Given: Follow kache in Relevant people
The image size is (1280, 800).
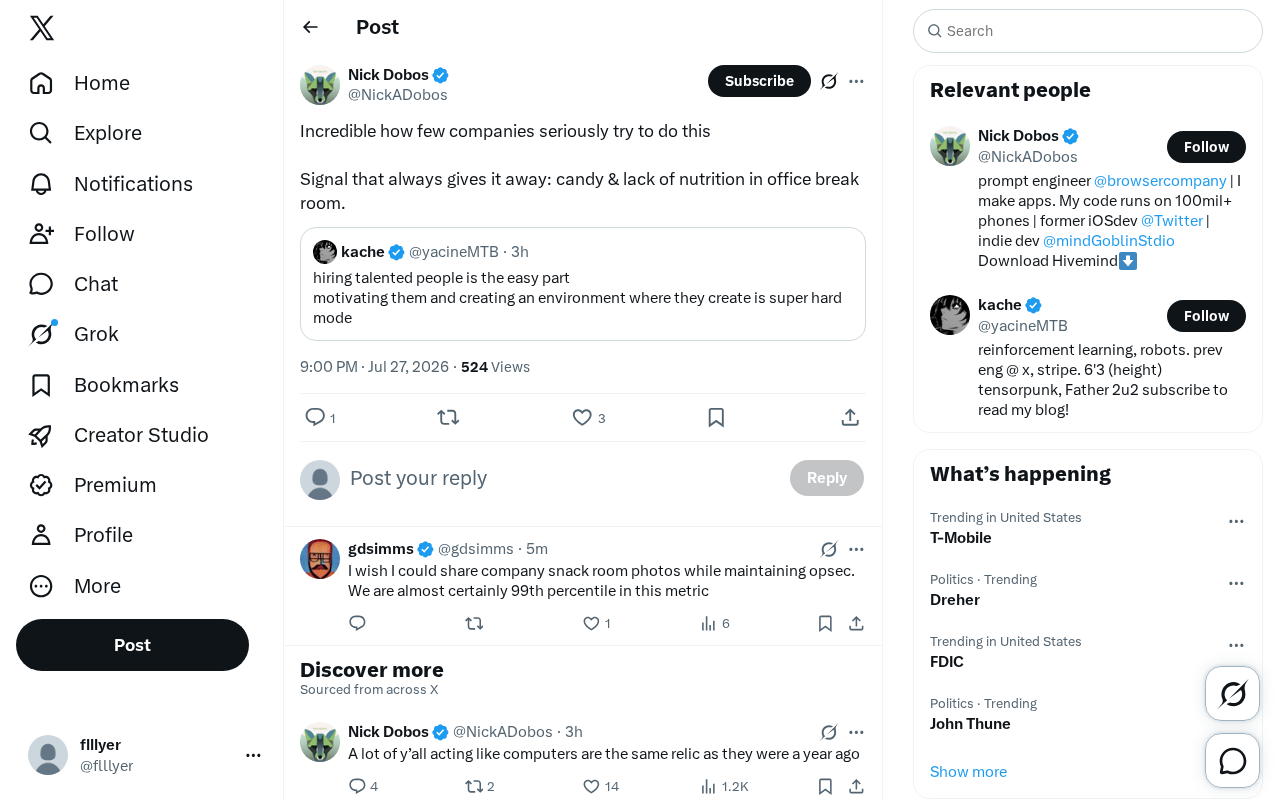Looking at the screenshot, I should pyautogui.click(x=1206, y=316).
